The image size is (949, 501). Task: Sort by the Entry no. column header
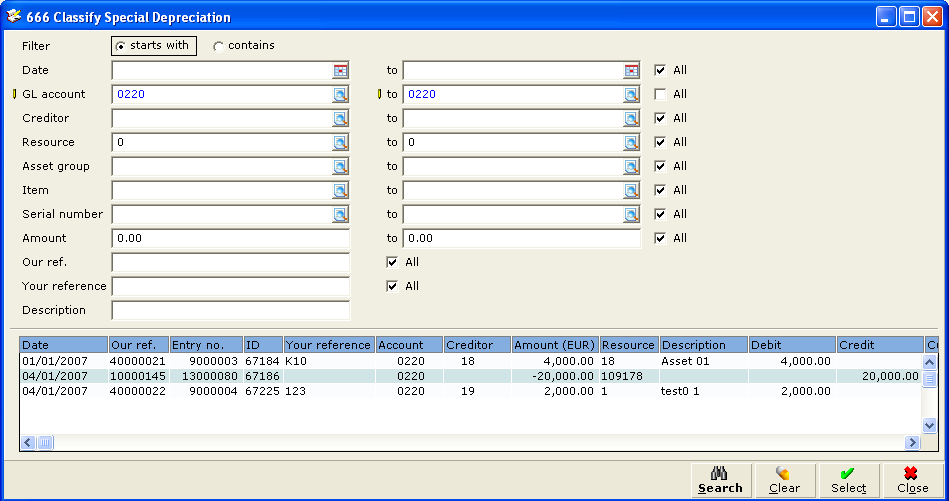(x=206, y=345)
